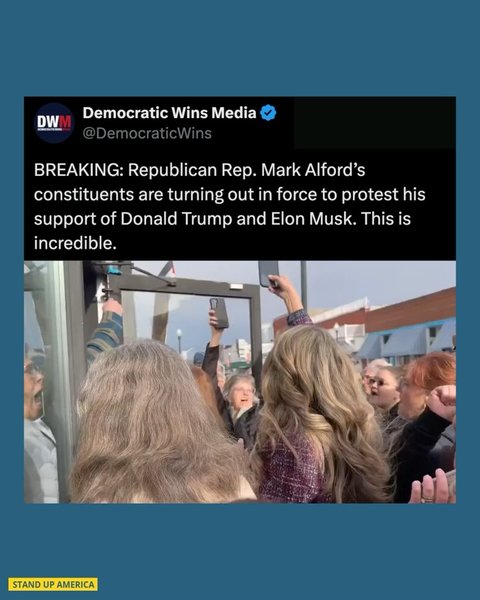Click the blue verified checkmark badge
The width and height of the screenshot is (480, 600).
(x=268, y=113)
